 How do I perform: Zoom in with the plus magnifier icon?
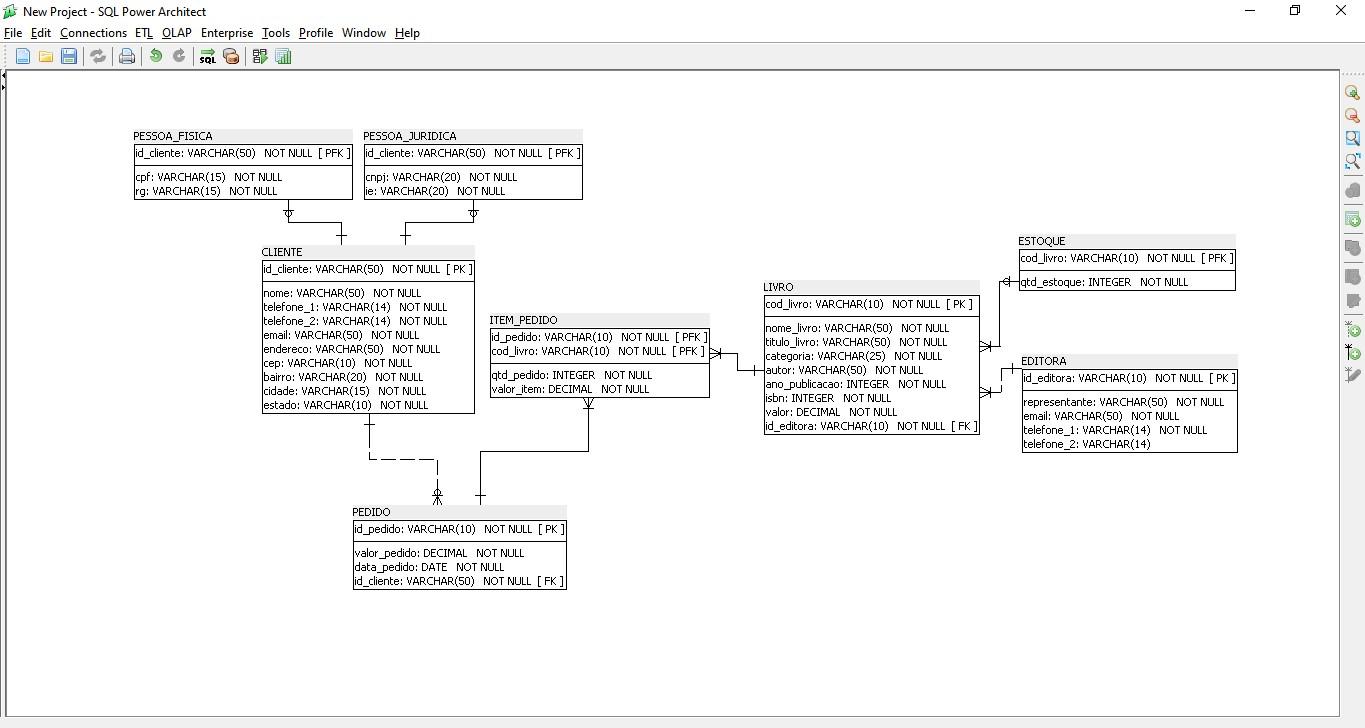pyautogui.click(x=1352, y=92)
